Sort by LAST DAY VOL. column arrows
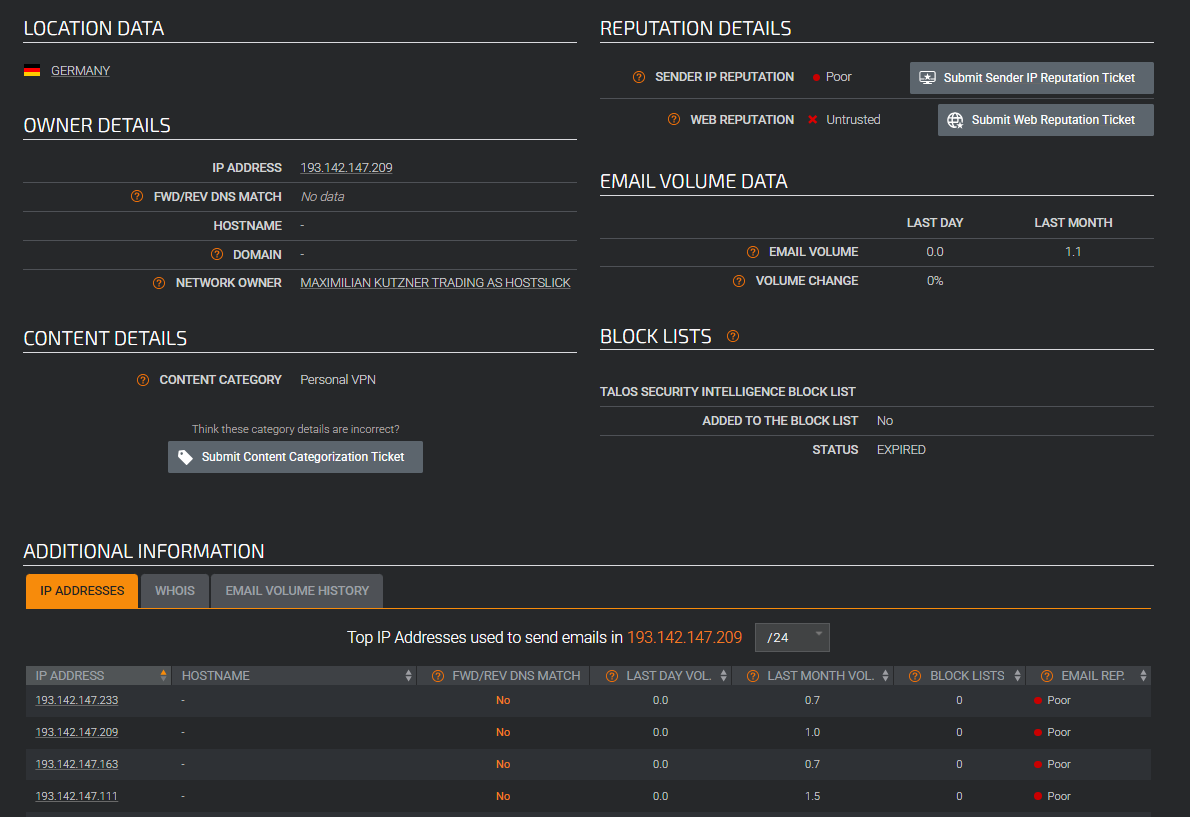The width and height of the screenshot is (1190, 817). click(x=723, y=676)
